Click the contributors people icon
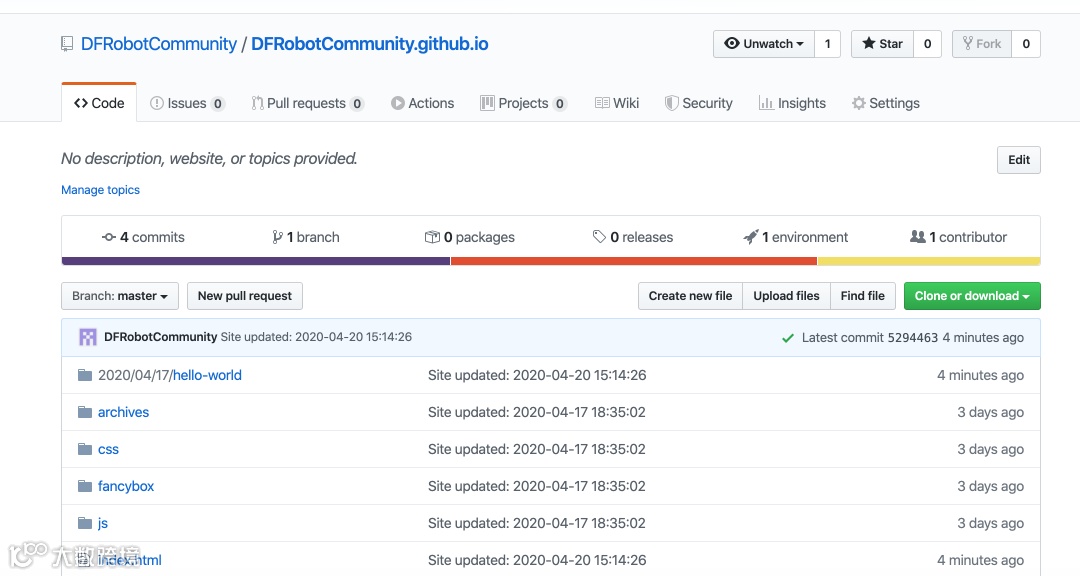The image size is (1080, 576). coord(917,236)
